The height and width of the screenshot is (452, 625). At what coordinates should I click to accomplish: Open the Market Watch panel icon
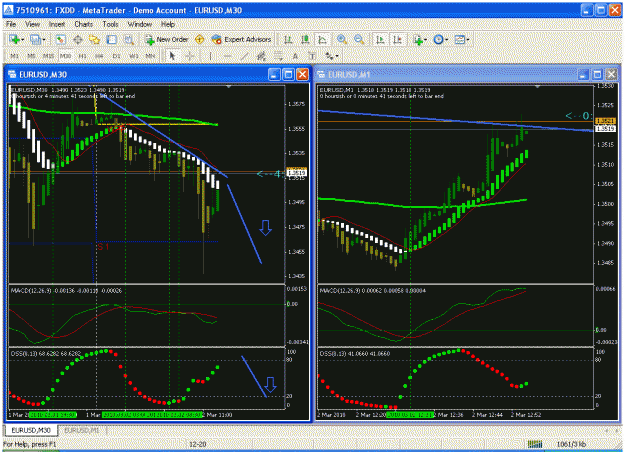pyautogui.click(x=61, y=39)
